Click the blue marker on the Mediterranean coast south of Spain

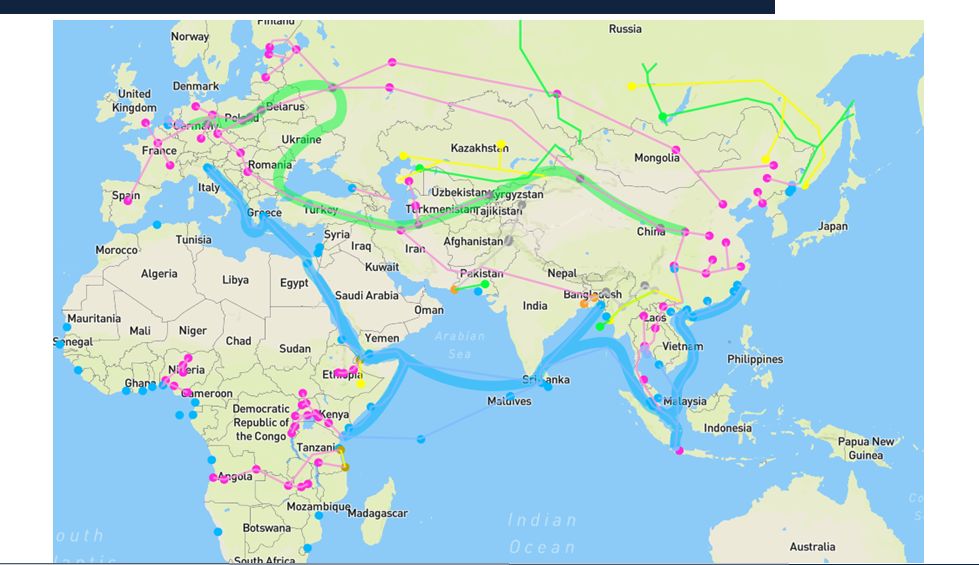point(157,224)
